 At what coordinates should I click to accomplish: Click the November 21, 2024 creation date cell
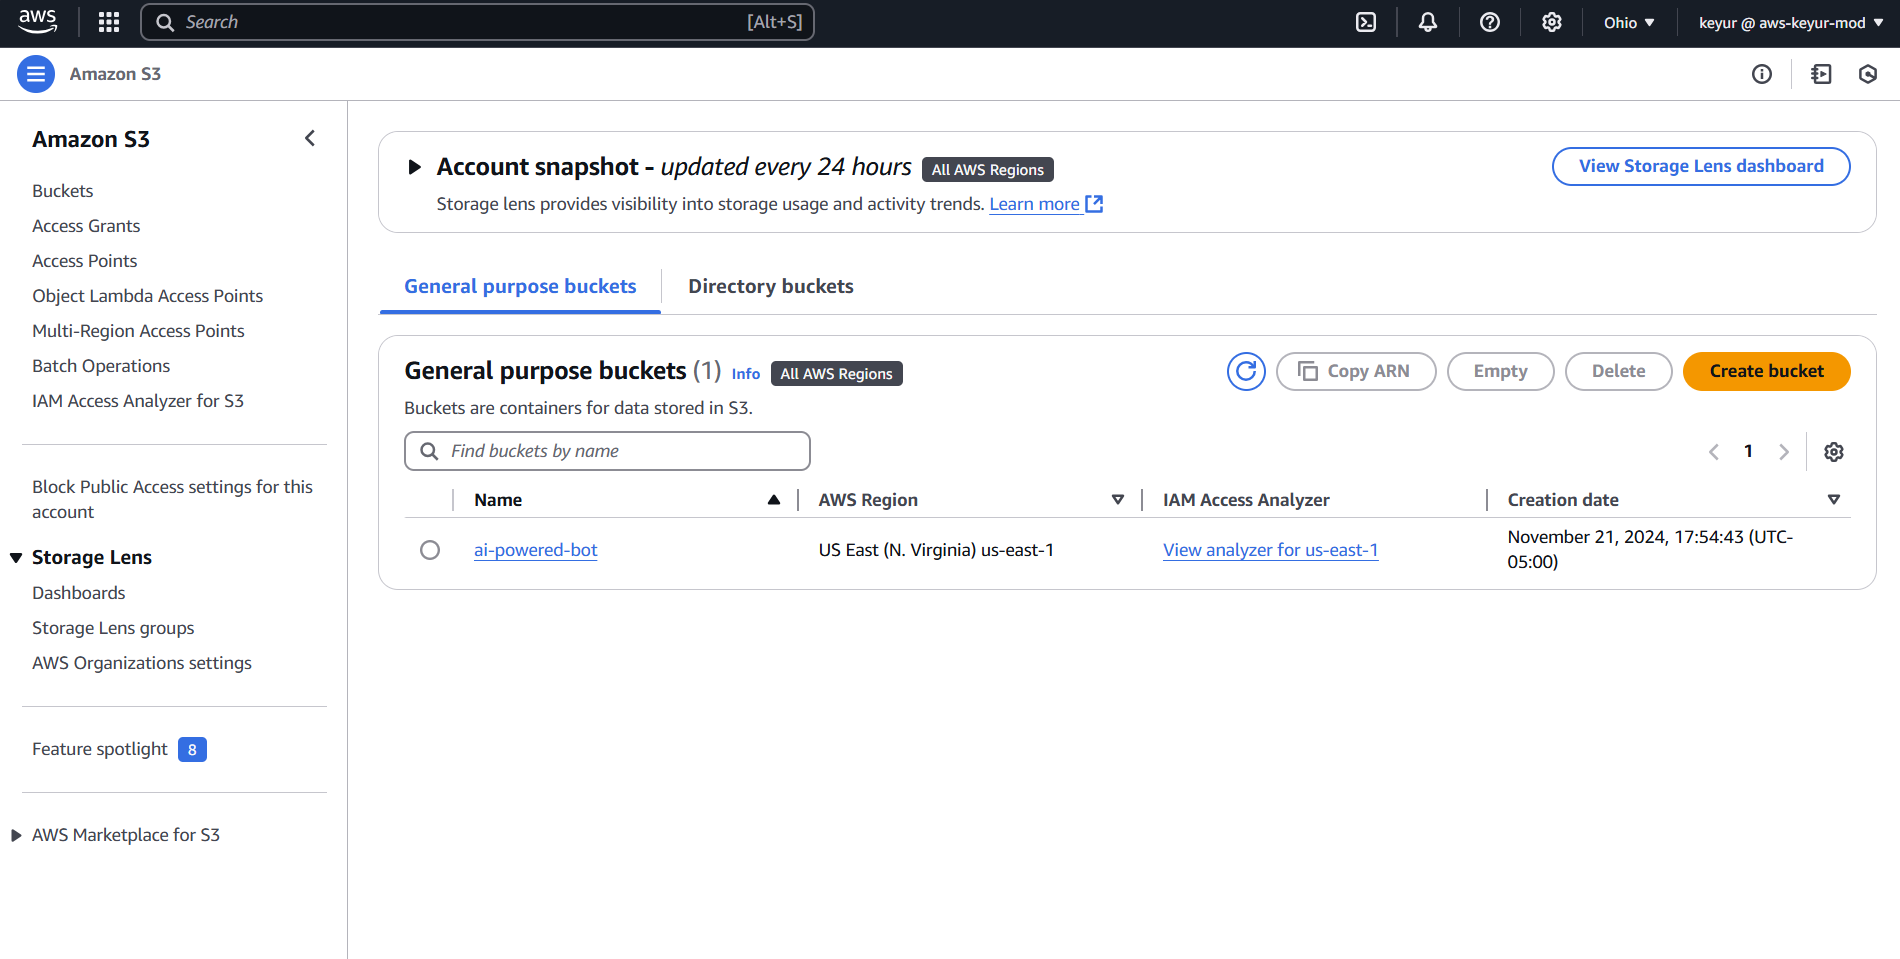[1650, 550]
